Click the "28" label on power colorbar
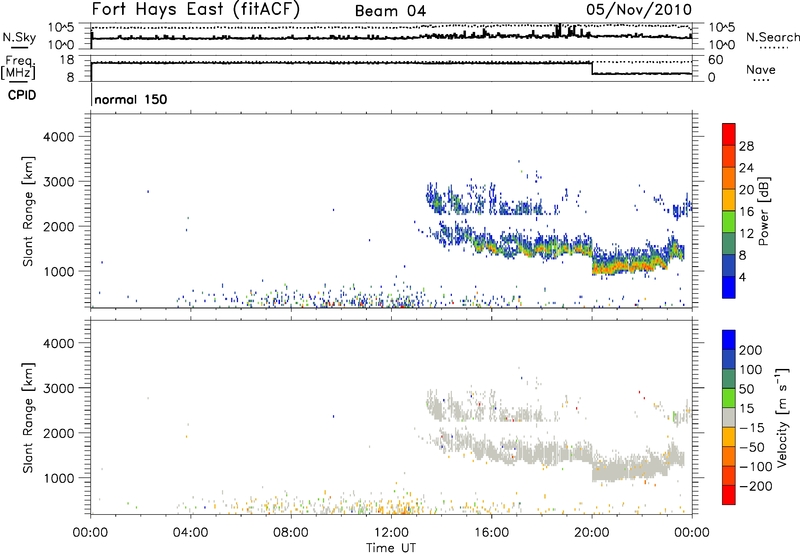Screen dimensions: 800x554 (746, 146)
